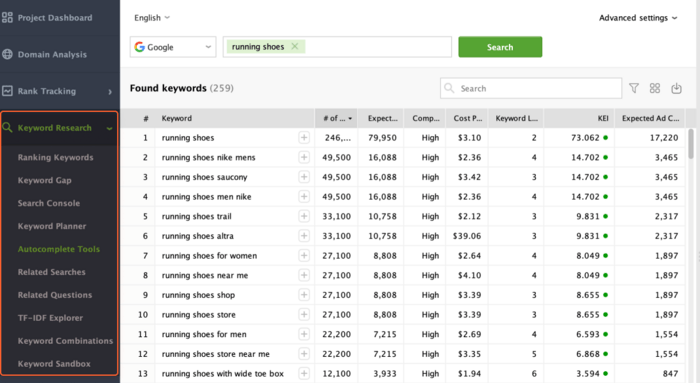
Task: Click green KEI dot for 'running shoes altra'
Action: (x=605, y=236)
